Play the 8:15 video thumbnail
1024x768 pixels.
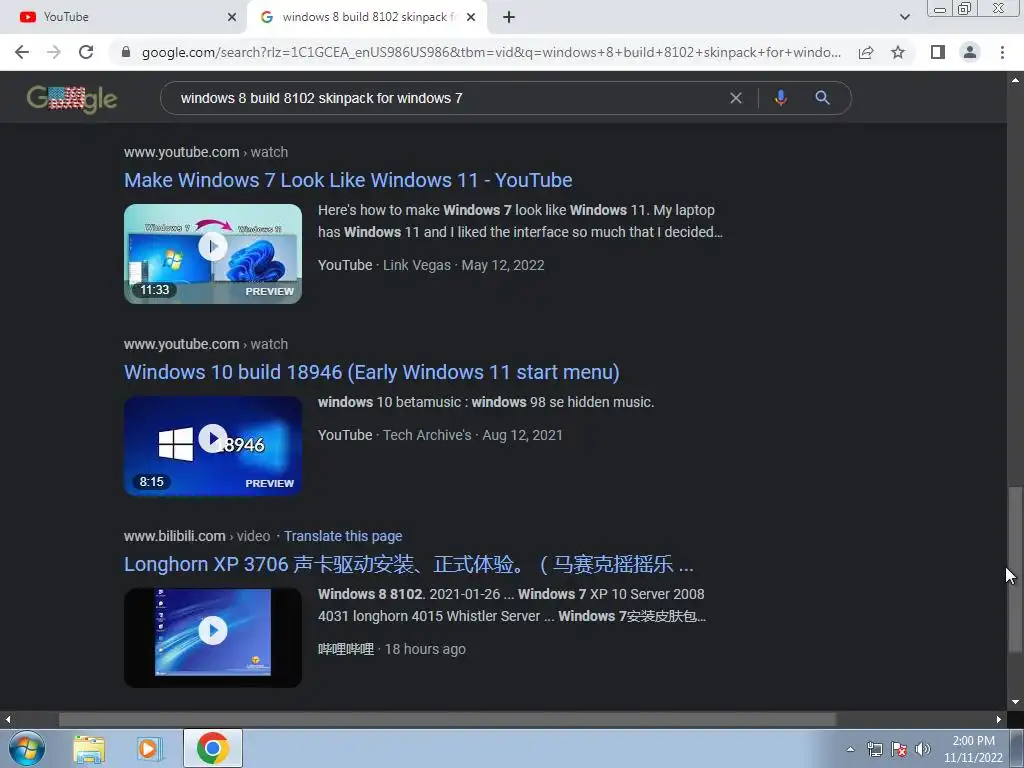(213, 446)
